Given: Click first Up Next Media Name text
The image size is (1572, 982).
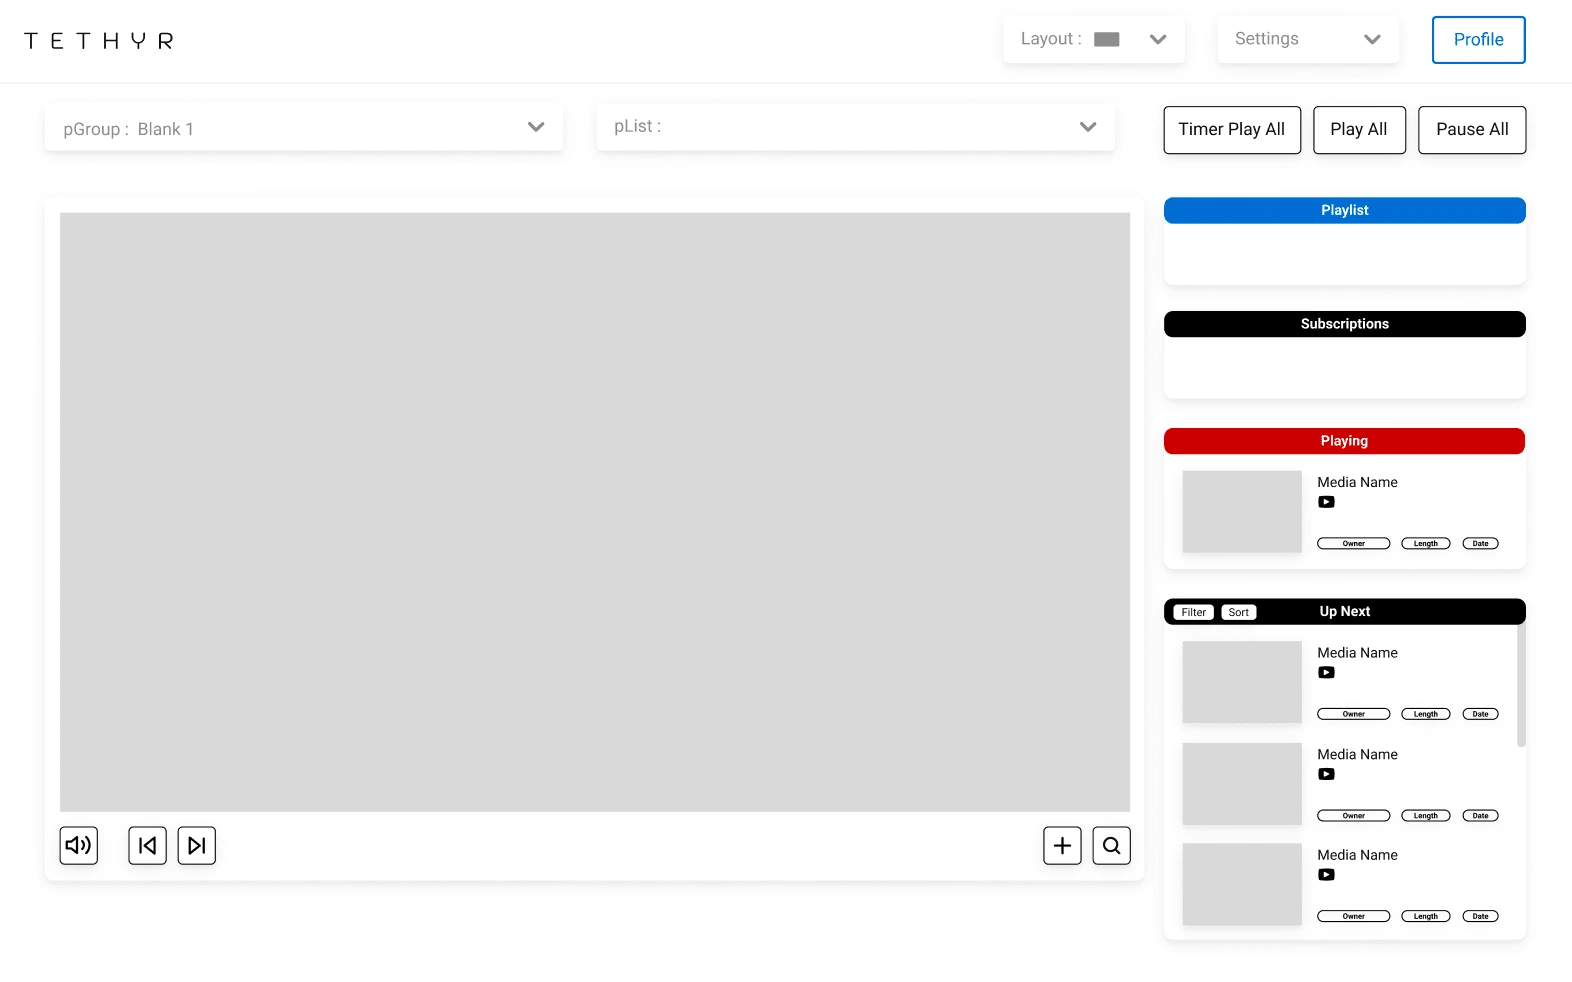Looking at the screenshot, I should click(x=1358, y=653).
